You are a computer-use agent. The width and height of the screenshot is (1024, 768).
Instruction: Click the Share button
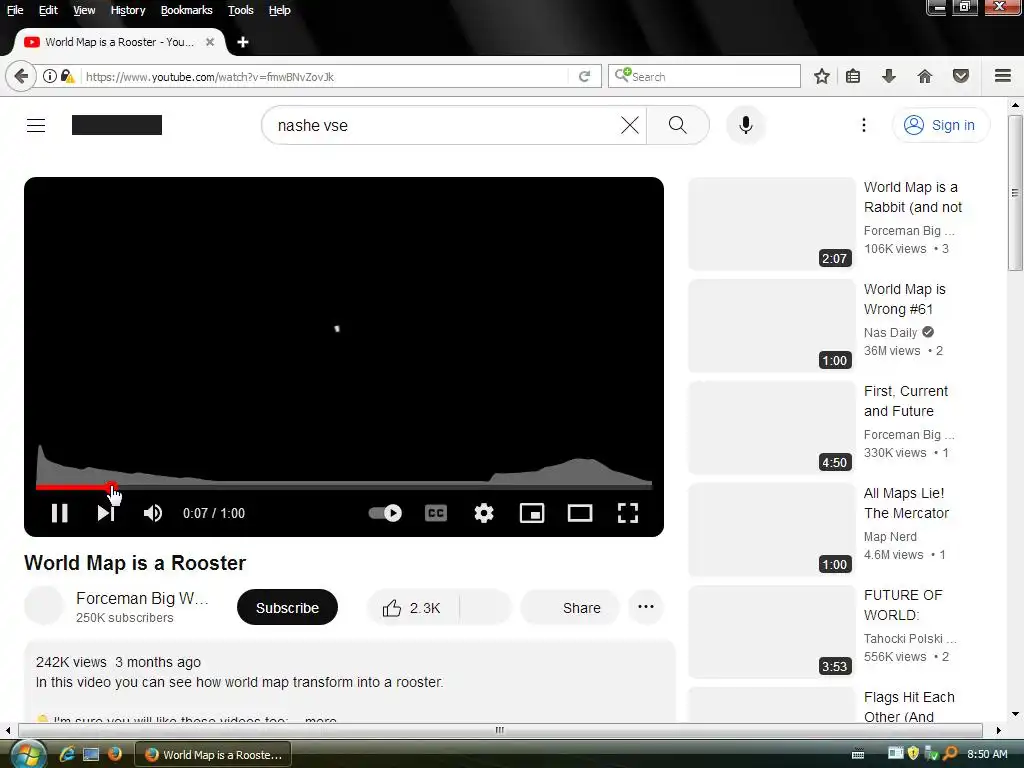click(x=570, y=608)
